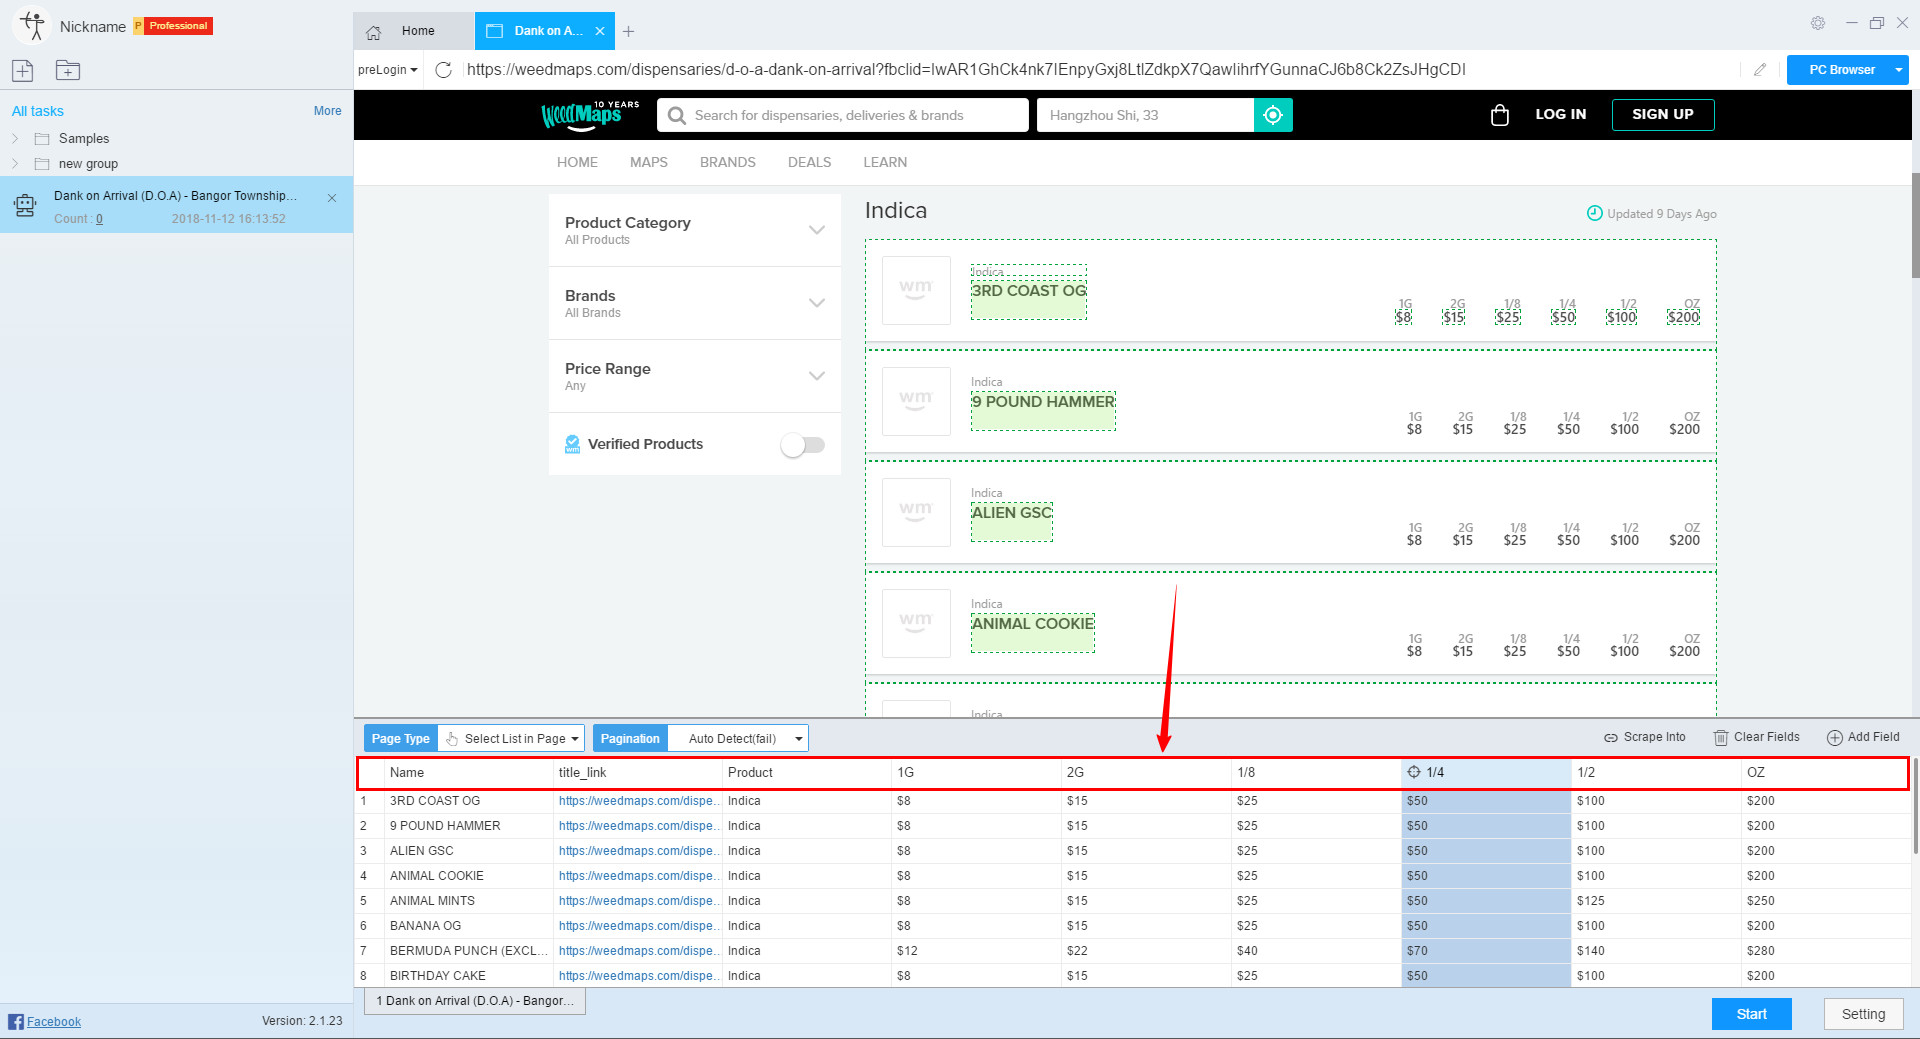Click the new group folder icon
This screenshot has width=1920, height=1039.
(68, 70)
